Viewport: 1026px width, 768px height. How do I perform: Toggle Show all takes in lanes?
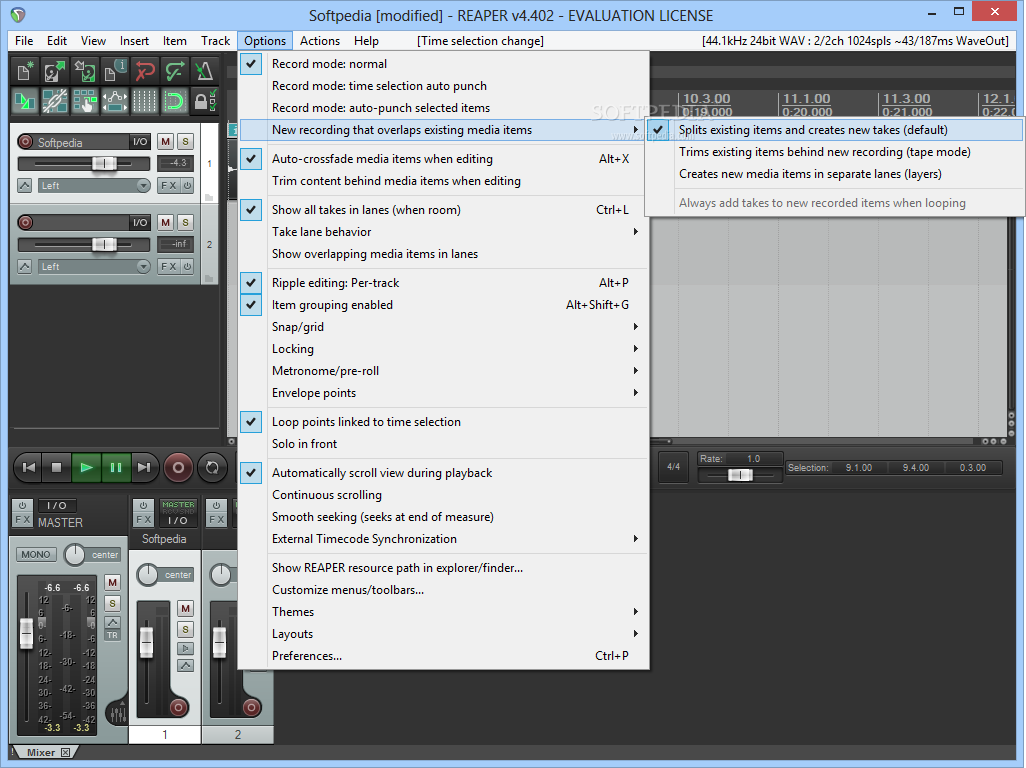(x=444, y=210)
